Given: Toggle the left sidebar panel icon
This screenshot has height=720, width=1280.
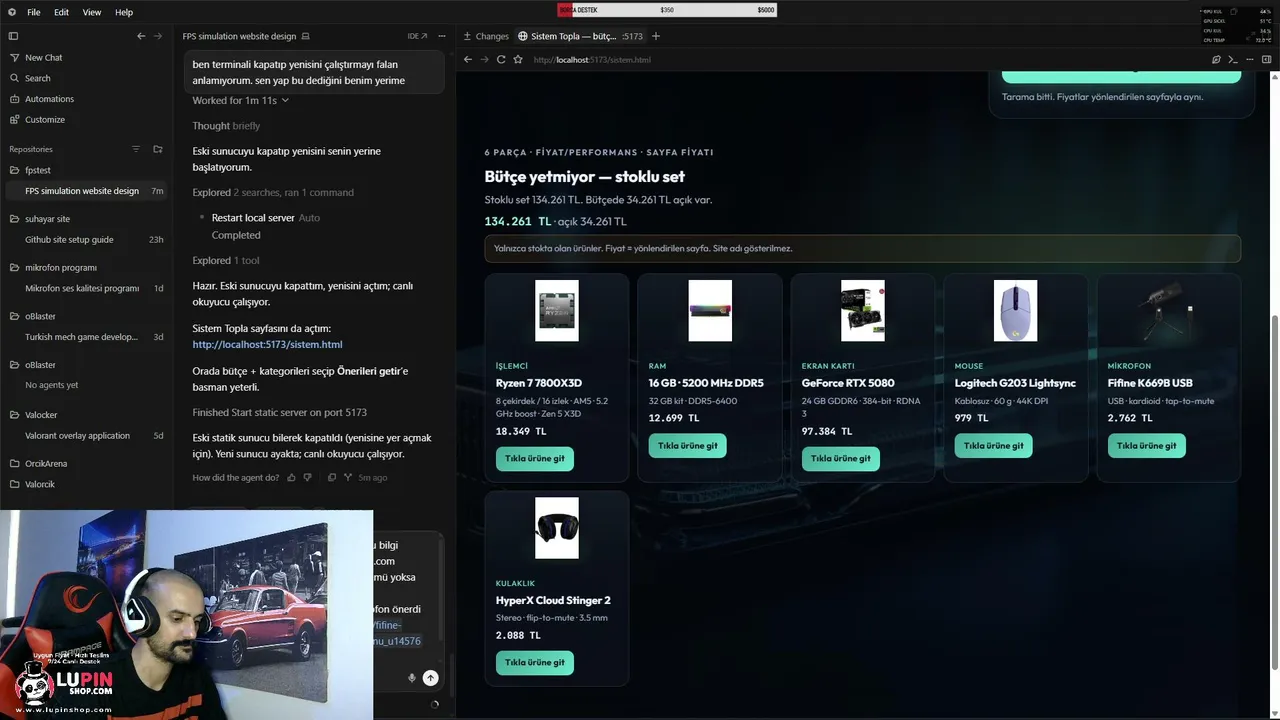Looking at the screenshot, I should pyautogui.click(x=13, y=36).
